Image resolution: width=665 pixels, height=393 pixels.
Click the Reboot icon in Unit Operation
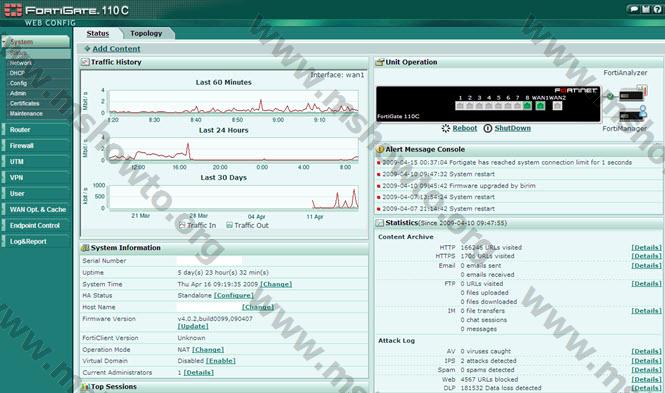445,128
